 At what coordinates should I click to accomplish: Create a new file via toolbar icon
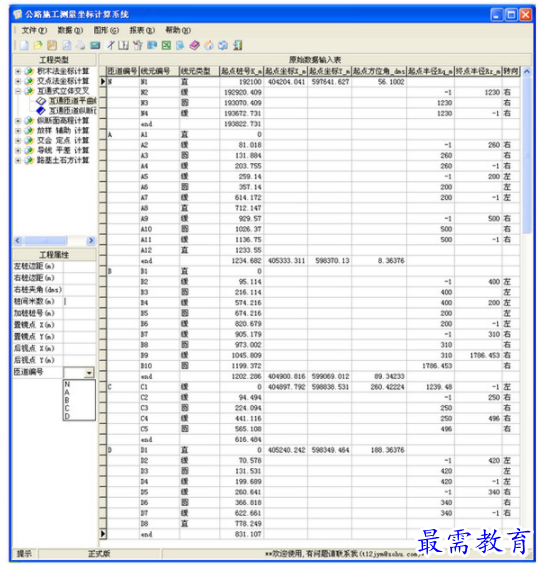(x=24, y=45)
